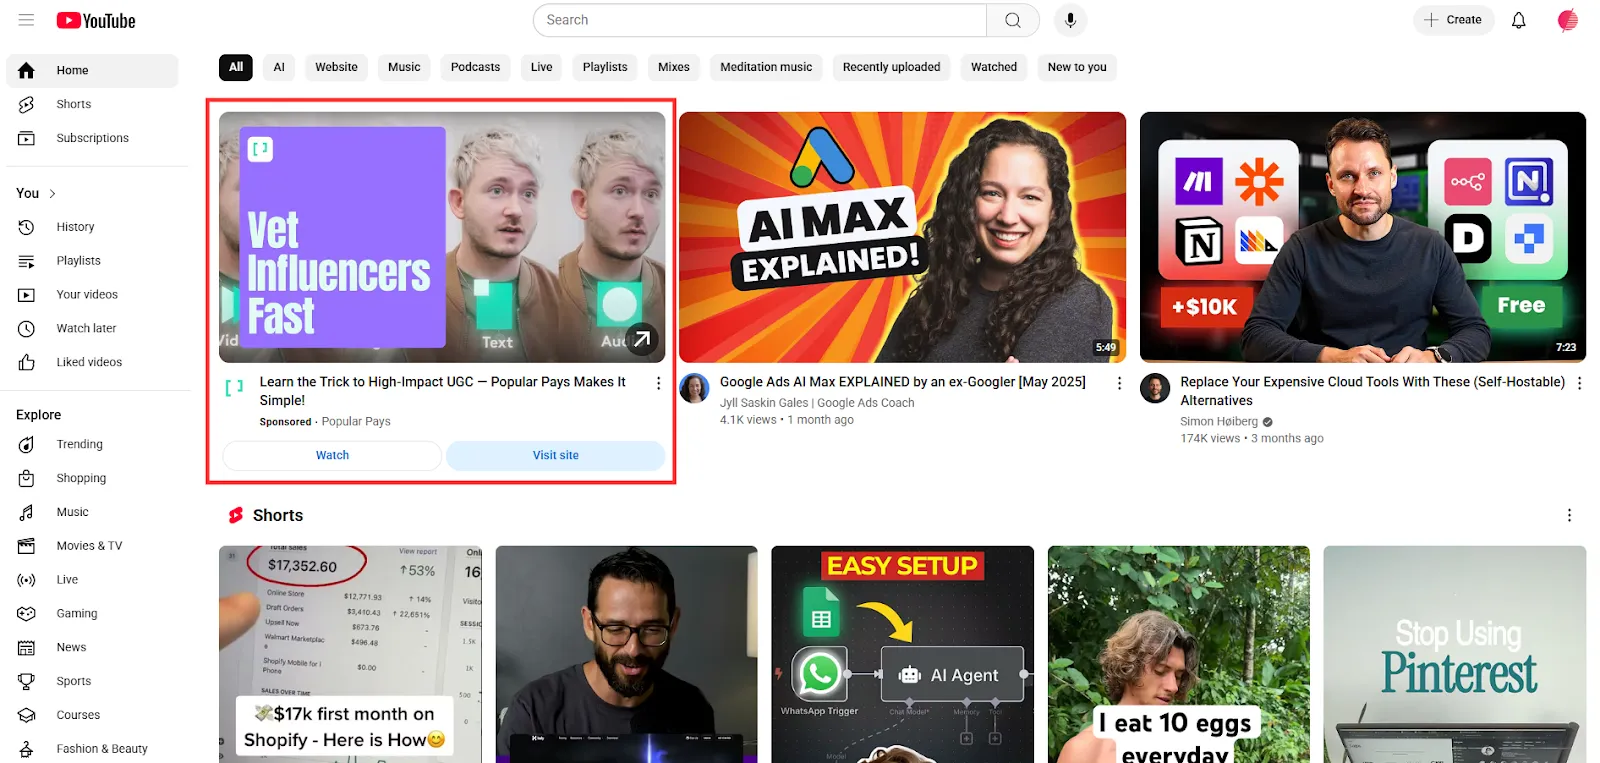The image size is (1600, 763).
Task: Open the hamburger guide menu
Action: click(26, 20)
